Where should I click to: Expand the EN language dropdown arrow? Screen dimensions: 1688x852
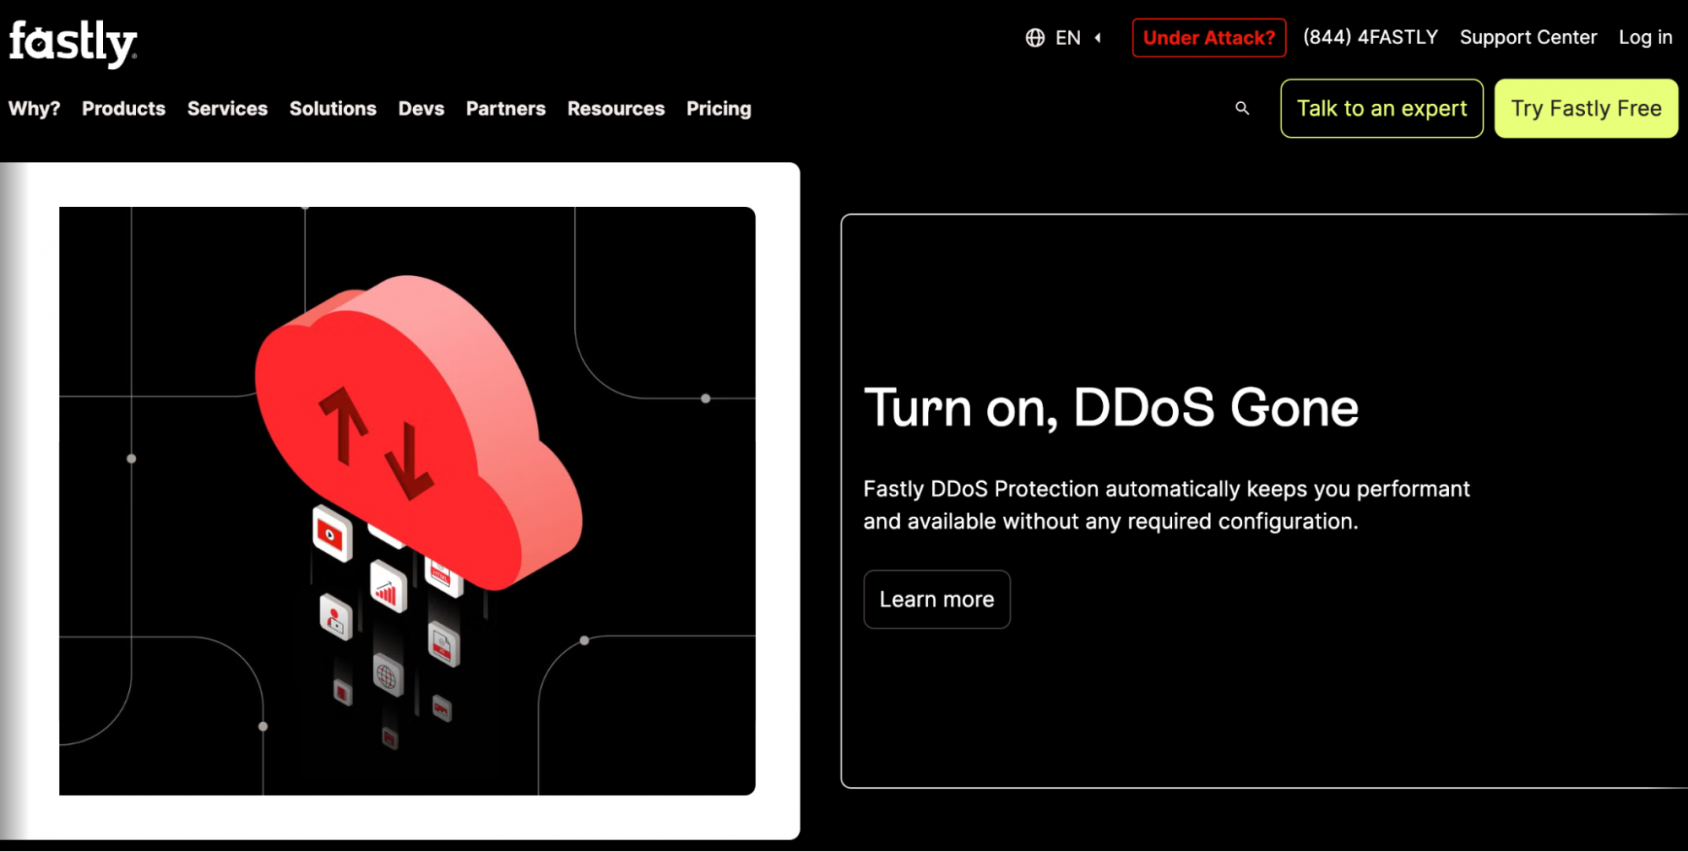[1098, 38]
